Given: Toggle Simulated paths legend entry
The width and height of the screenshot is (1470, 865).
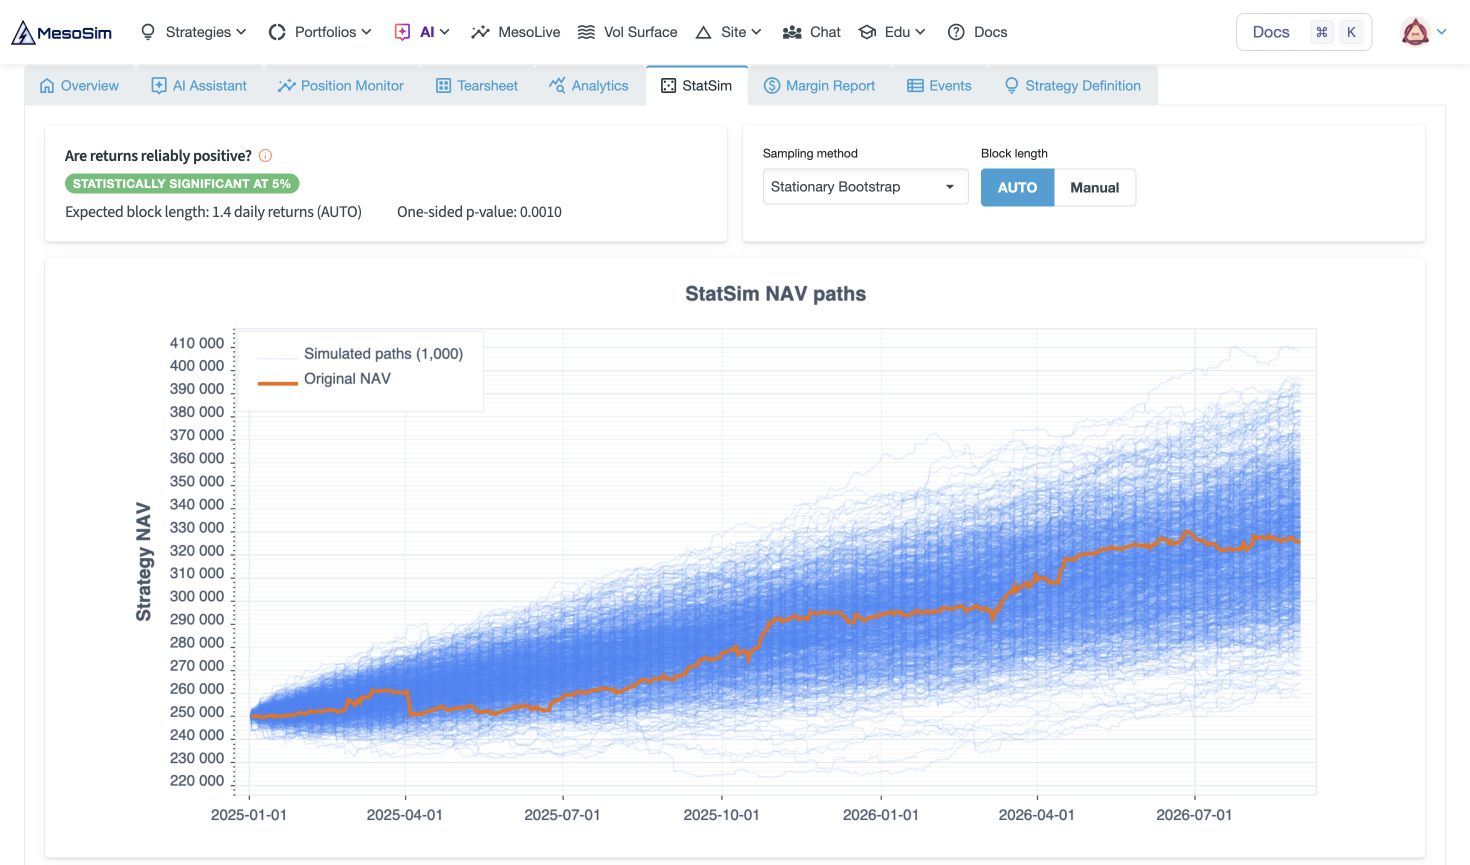Looking at the screenshot, I should pyautogui.click(x=361, y=353).
